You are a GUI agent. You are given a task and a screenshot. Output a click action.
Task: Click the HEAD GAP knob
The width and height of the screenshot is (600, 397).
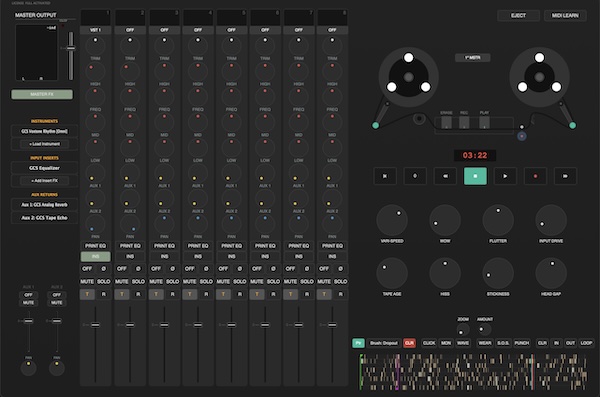[x=551, y=273]
